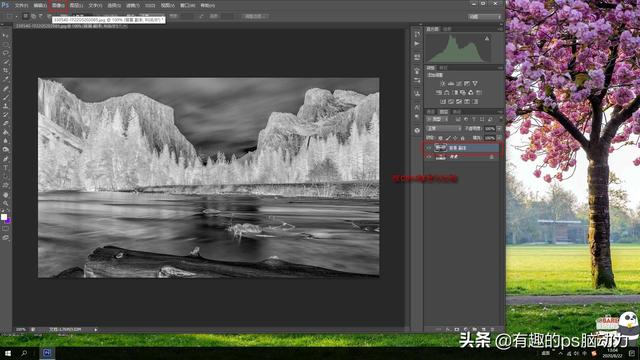This screenshot has height=360, width=640.
Task: Toggle Quick Mask mode in toolbox
Action: 6,229
